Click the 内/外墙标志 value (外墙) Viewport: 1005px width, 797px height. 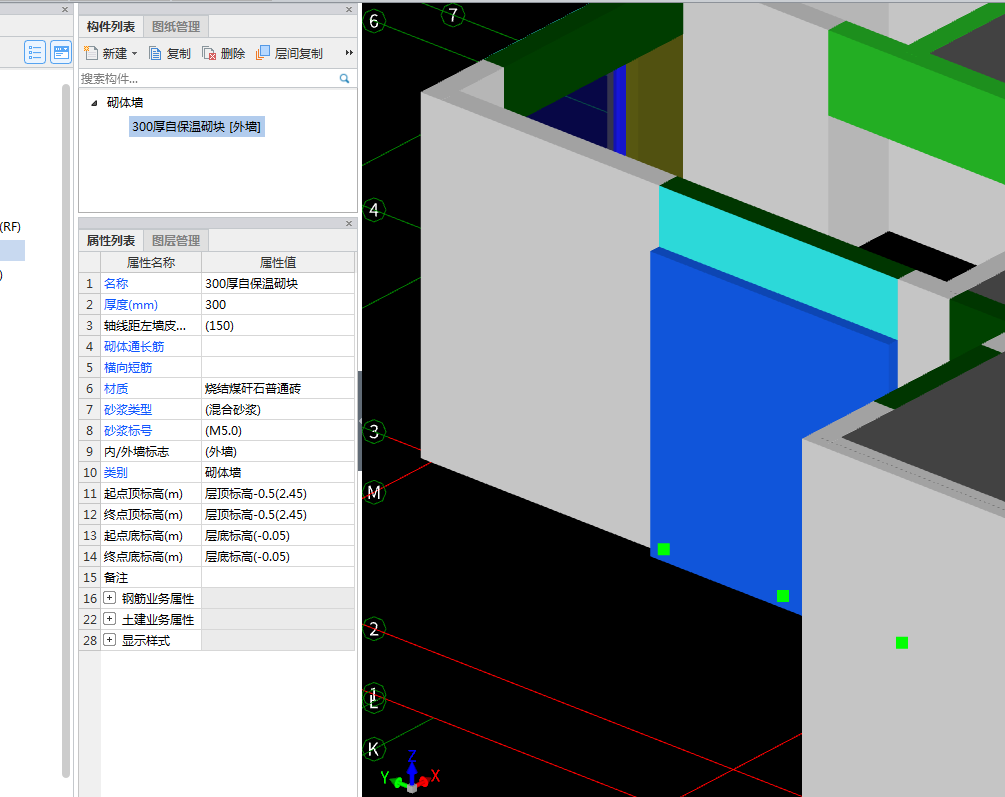coord(278,452)
